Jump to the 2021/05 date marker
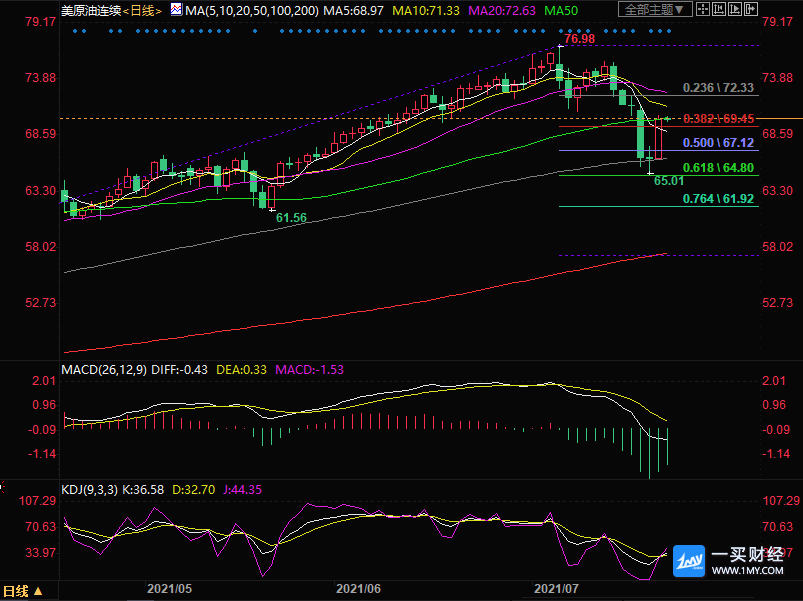Image resolution: width=803 pixels, height=601 pixels. (170, 589)
